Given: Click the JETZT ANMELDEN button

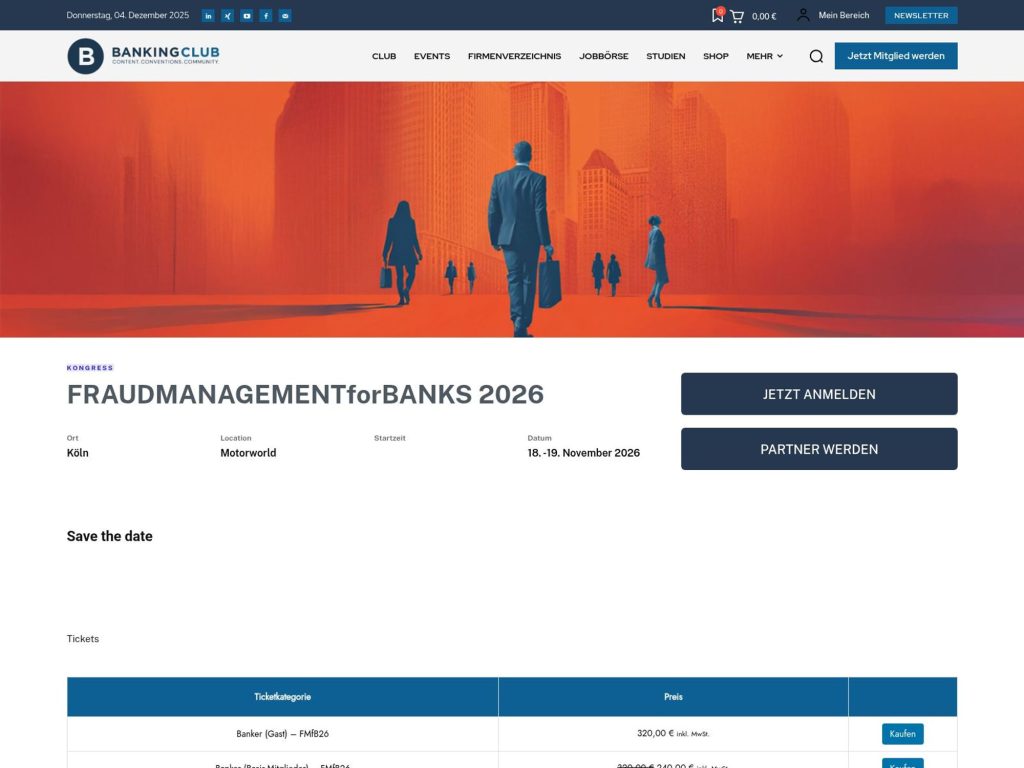Looking at the screenshot, I should [818, 393].
